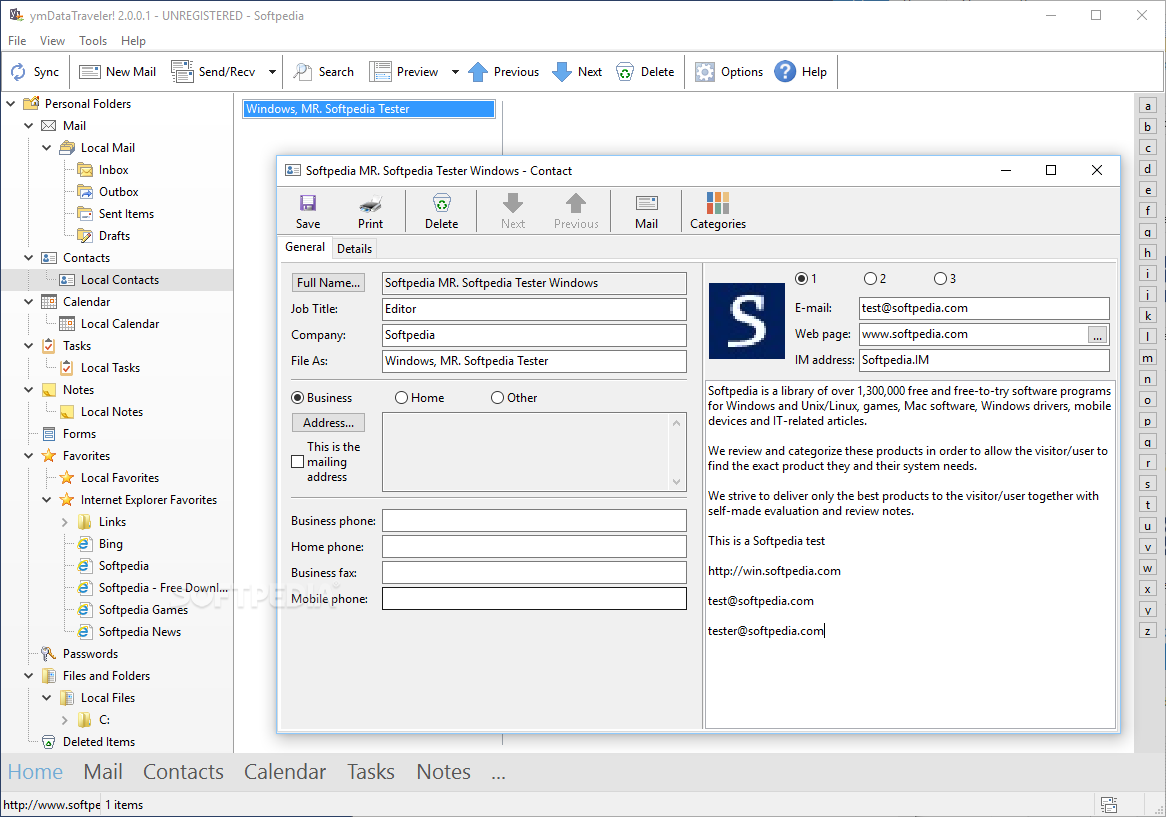Select e-mail radio option 3

[940, 279]
